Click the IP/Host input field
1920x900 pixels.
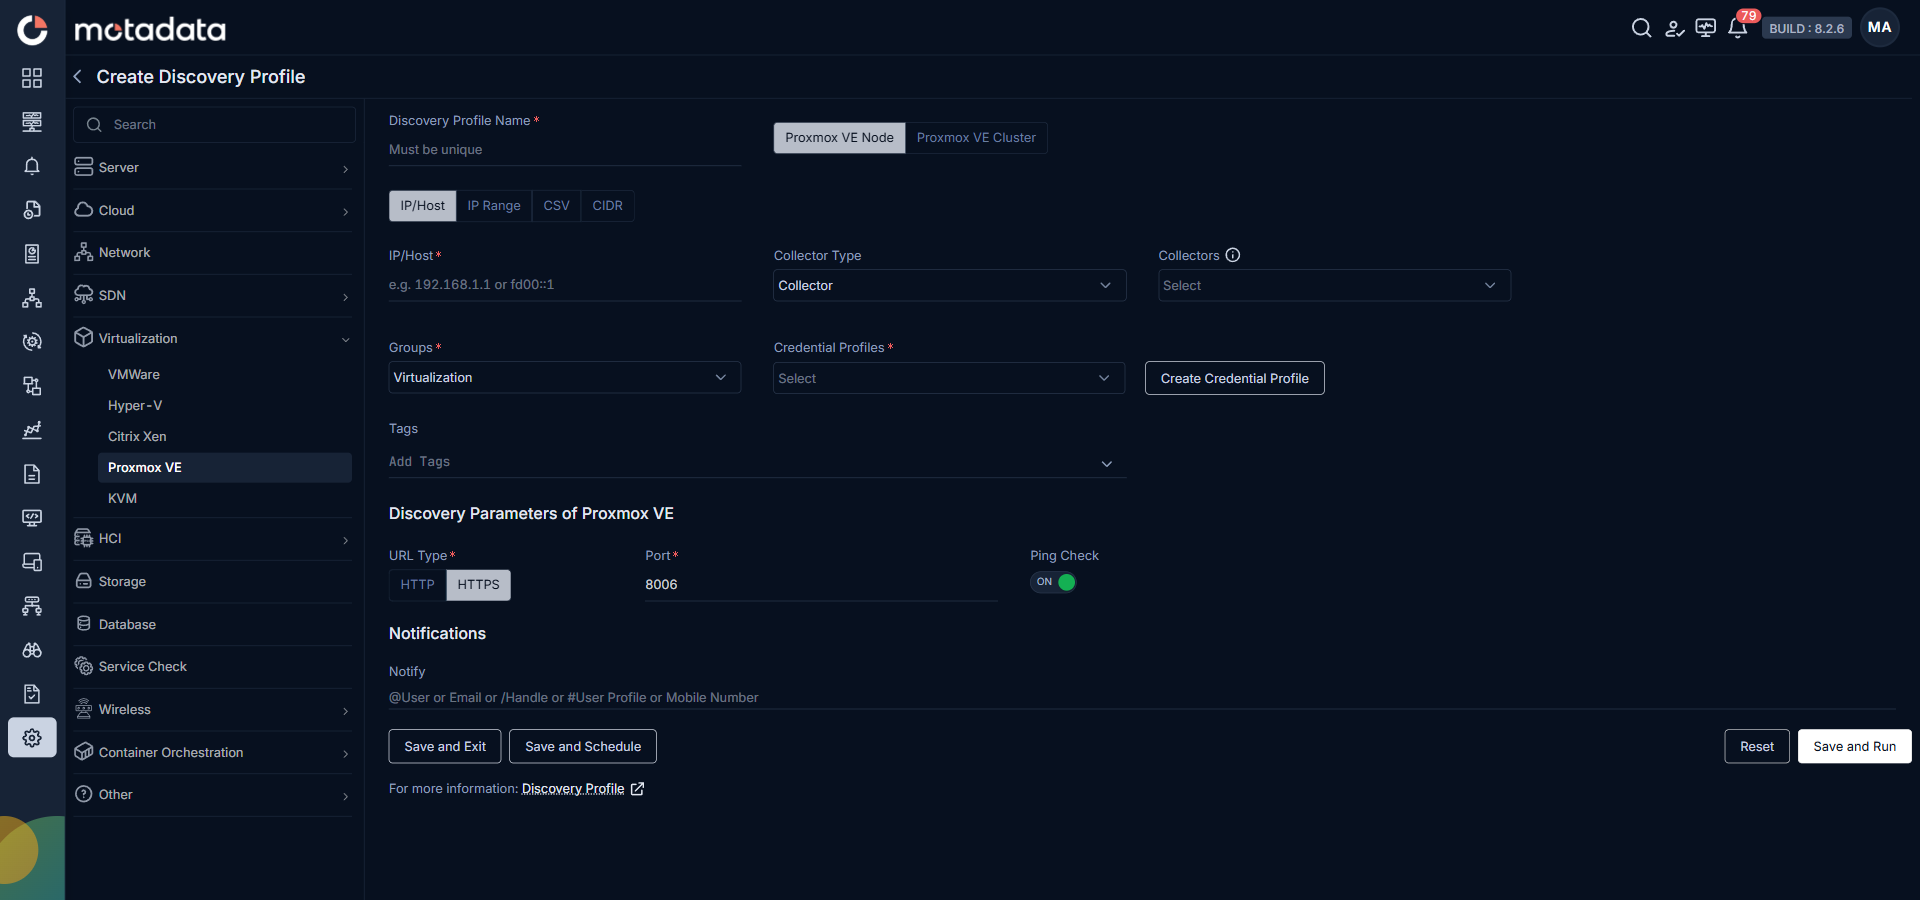click(x=565, y=285)
